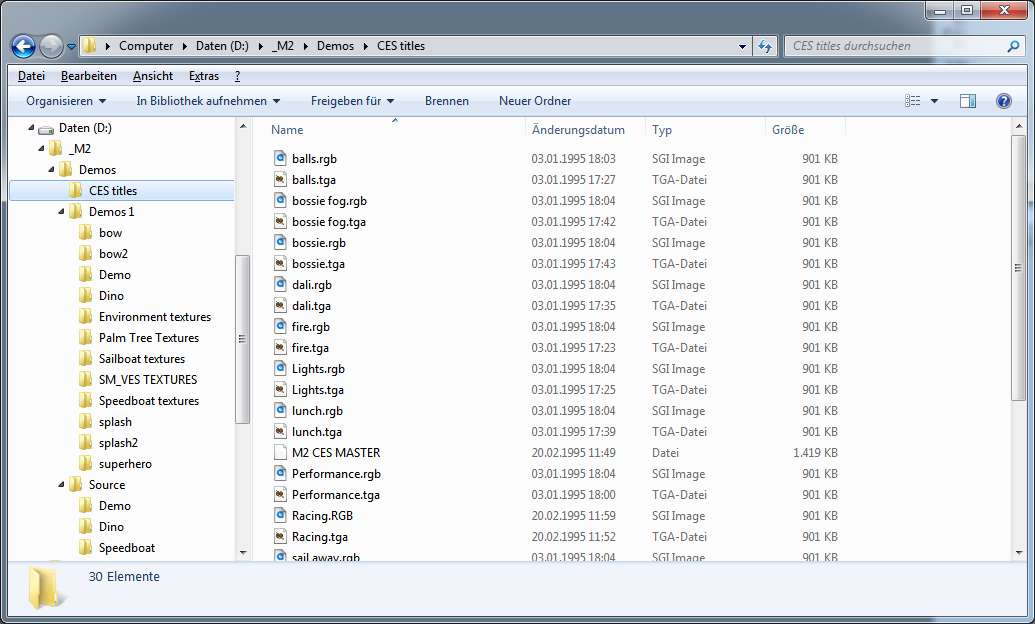Open the view options dropdown arrow

(934, 101)
